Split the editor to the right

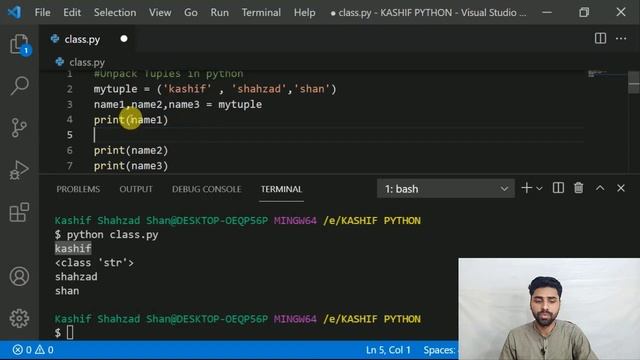tap(600, 39)
